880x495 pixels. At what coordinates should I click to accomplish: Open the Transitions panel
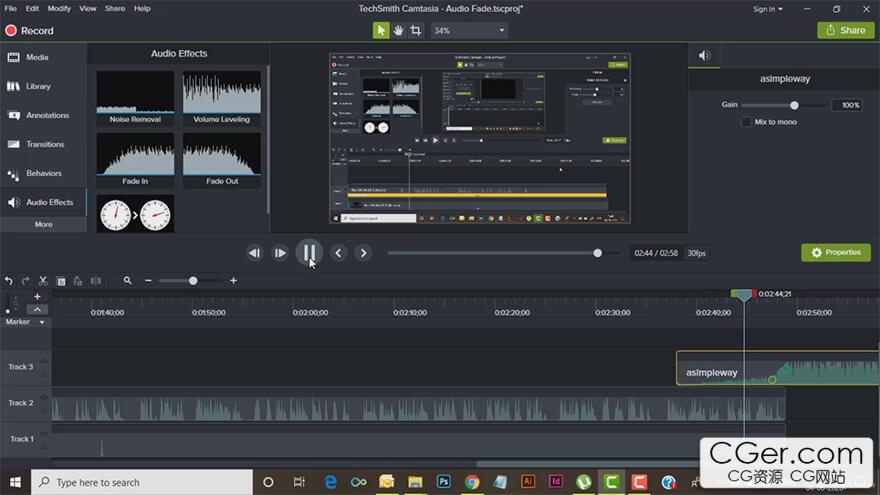pos(43,144)
